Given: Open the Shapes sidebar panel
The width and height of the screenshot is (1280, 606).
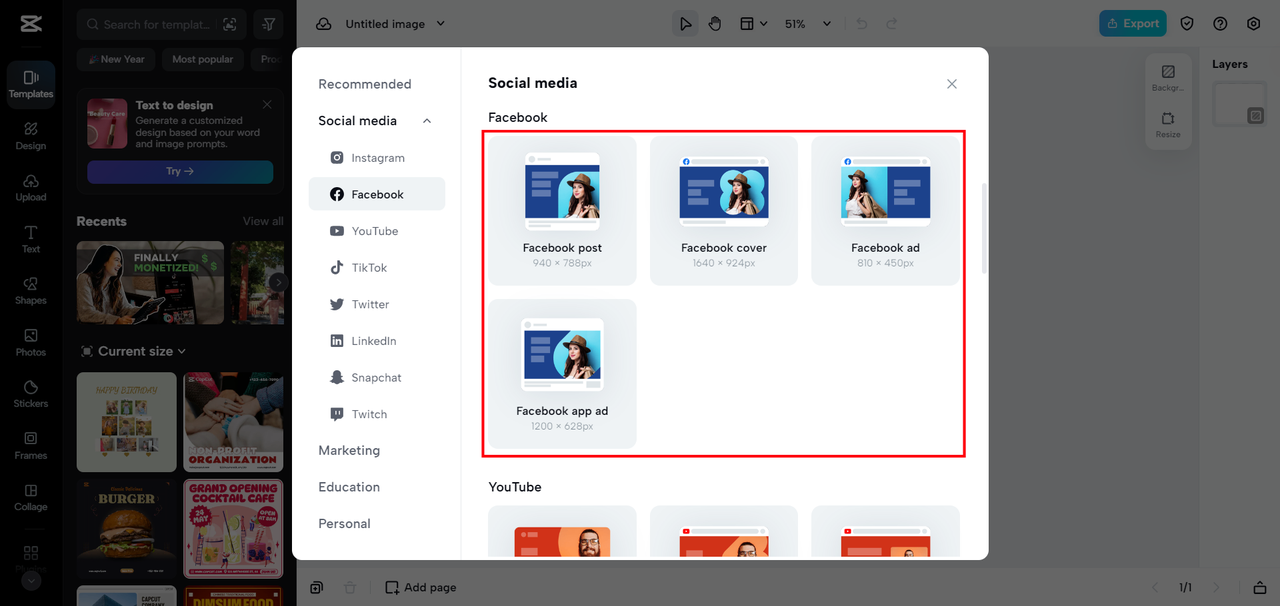Looking at the screenshot, I should pyautogui.click(x=31, y=291).
